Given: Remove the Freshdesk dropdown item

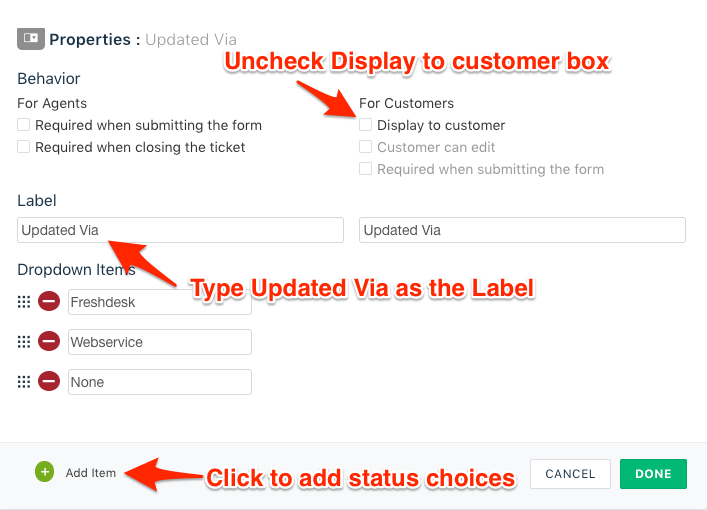Looking at the screenshot, I should [49, 301].
